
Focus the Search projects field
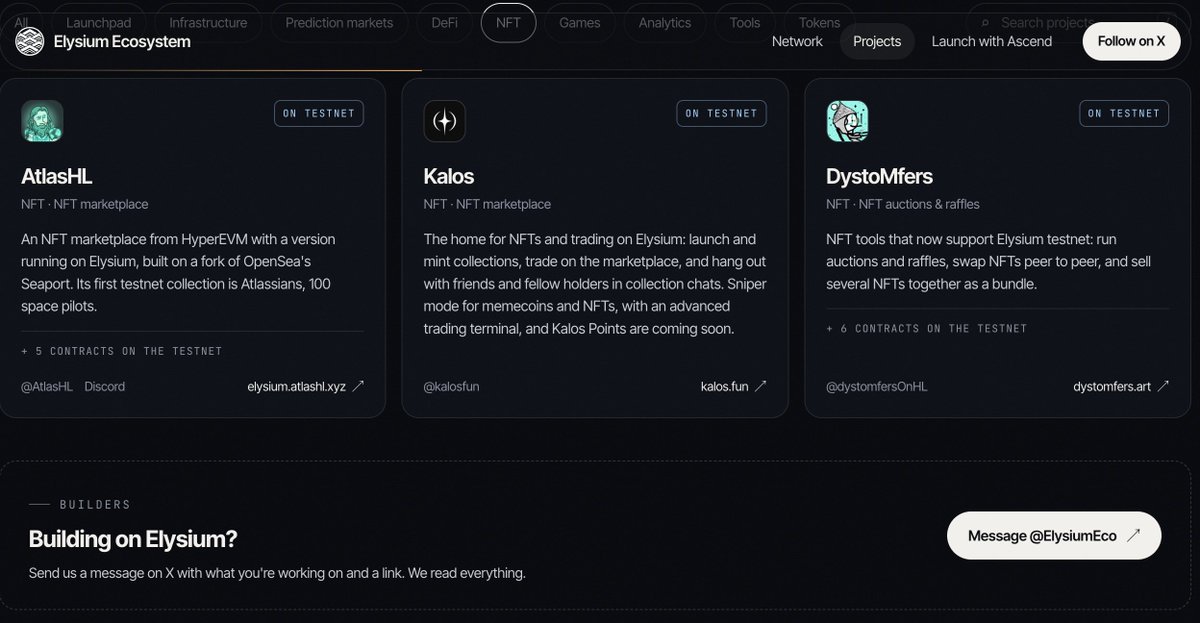(x=1080, y=22)
